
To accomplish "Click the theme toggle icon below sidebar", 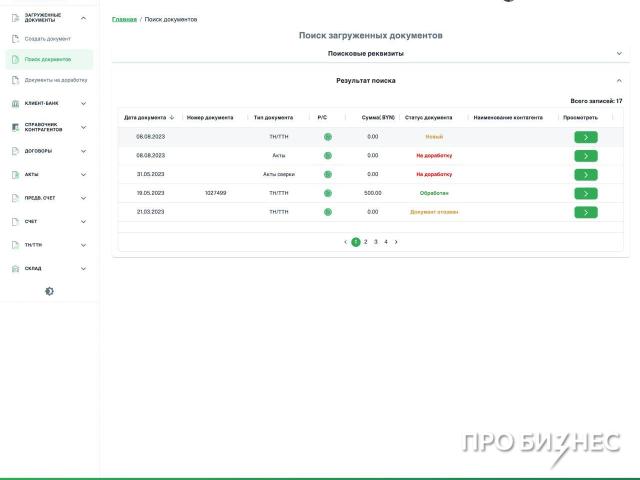I will pos(49,291).
